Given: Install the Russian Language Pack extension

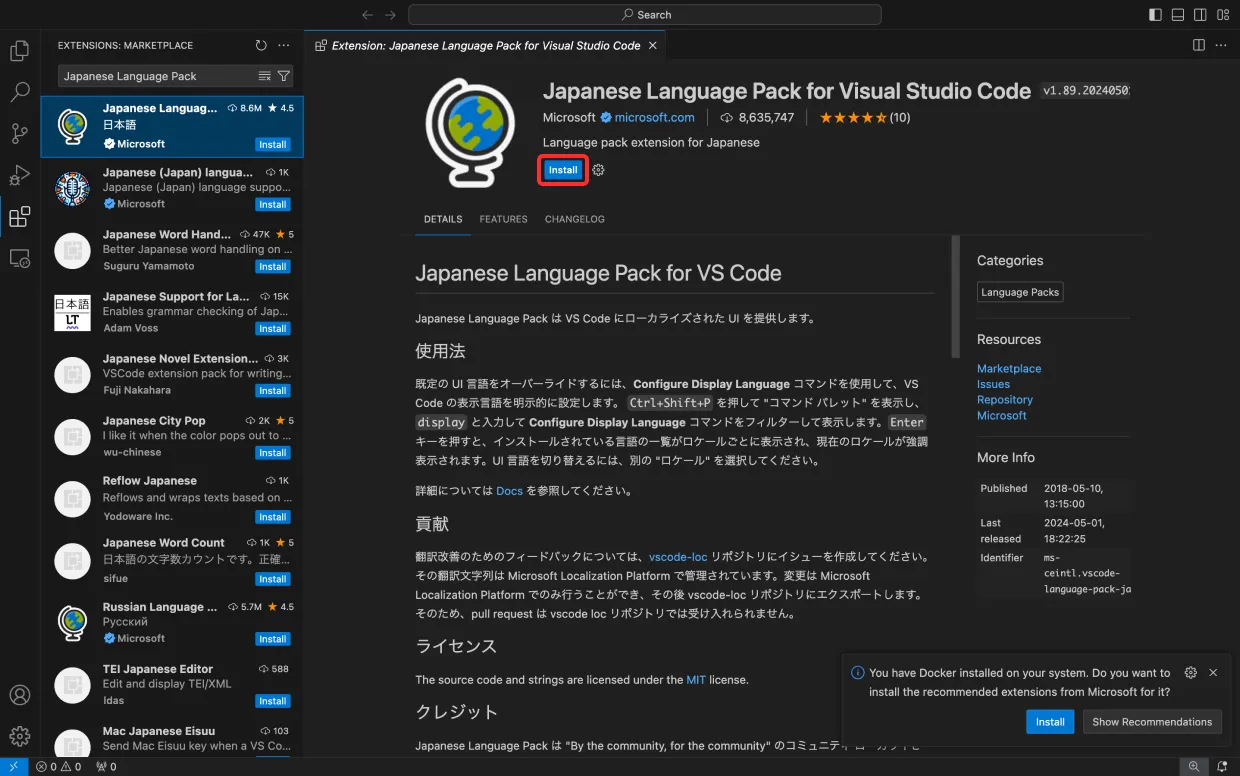Looking at the screenshot, I should tap(273, 639).
